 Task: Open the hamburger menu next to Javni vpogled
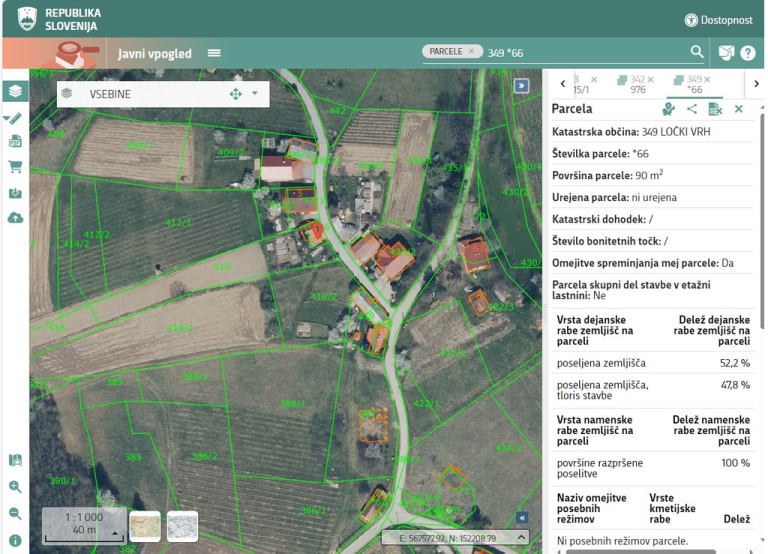coord(214,53)
